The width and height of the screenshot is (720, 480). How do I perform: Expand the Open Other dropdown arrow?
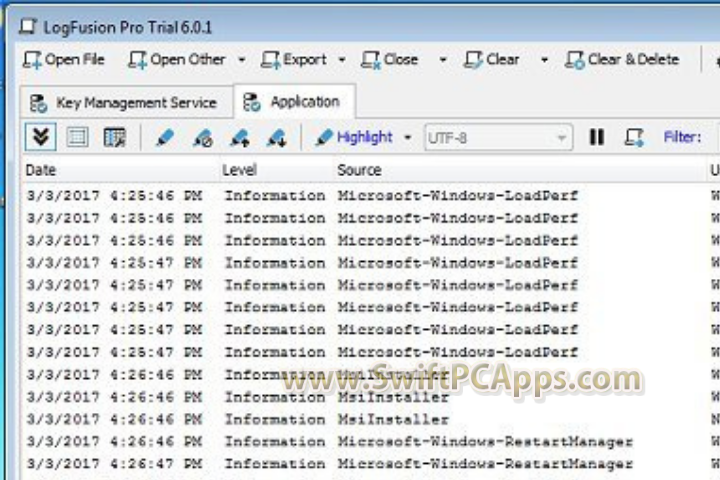[x=242, y=60]
